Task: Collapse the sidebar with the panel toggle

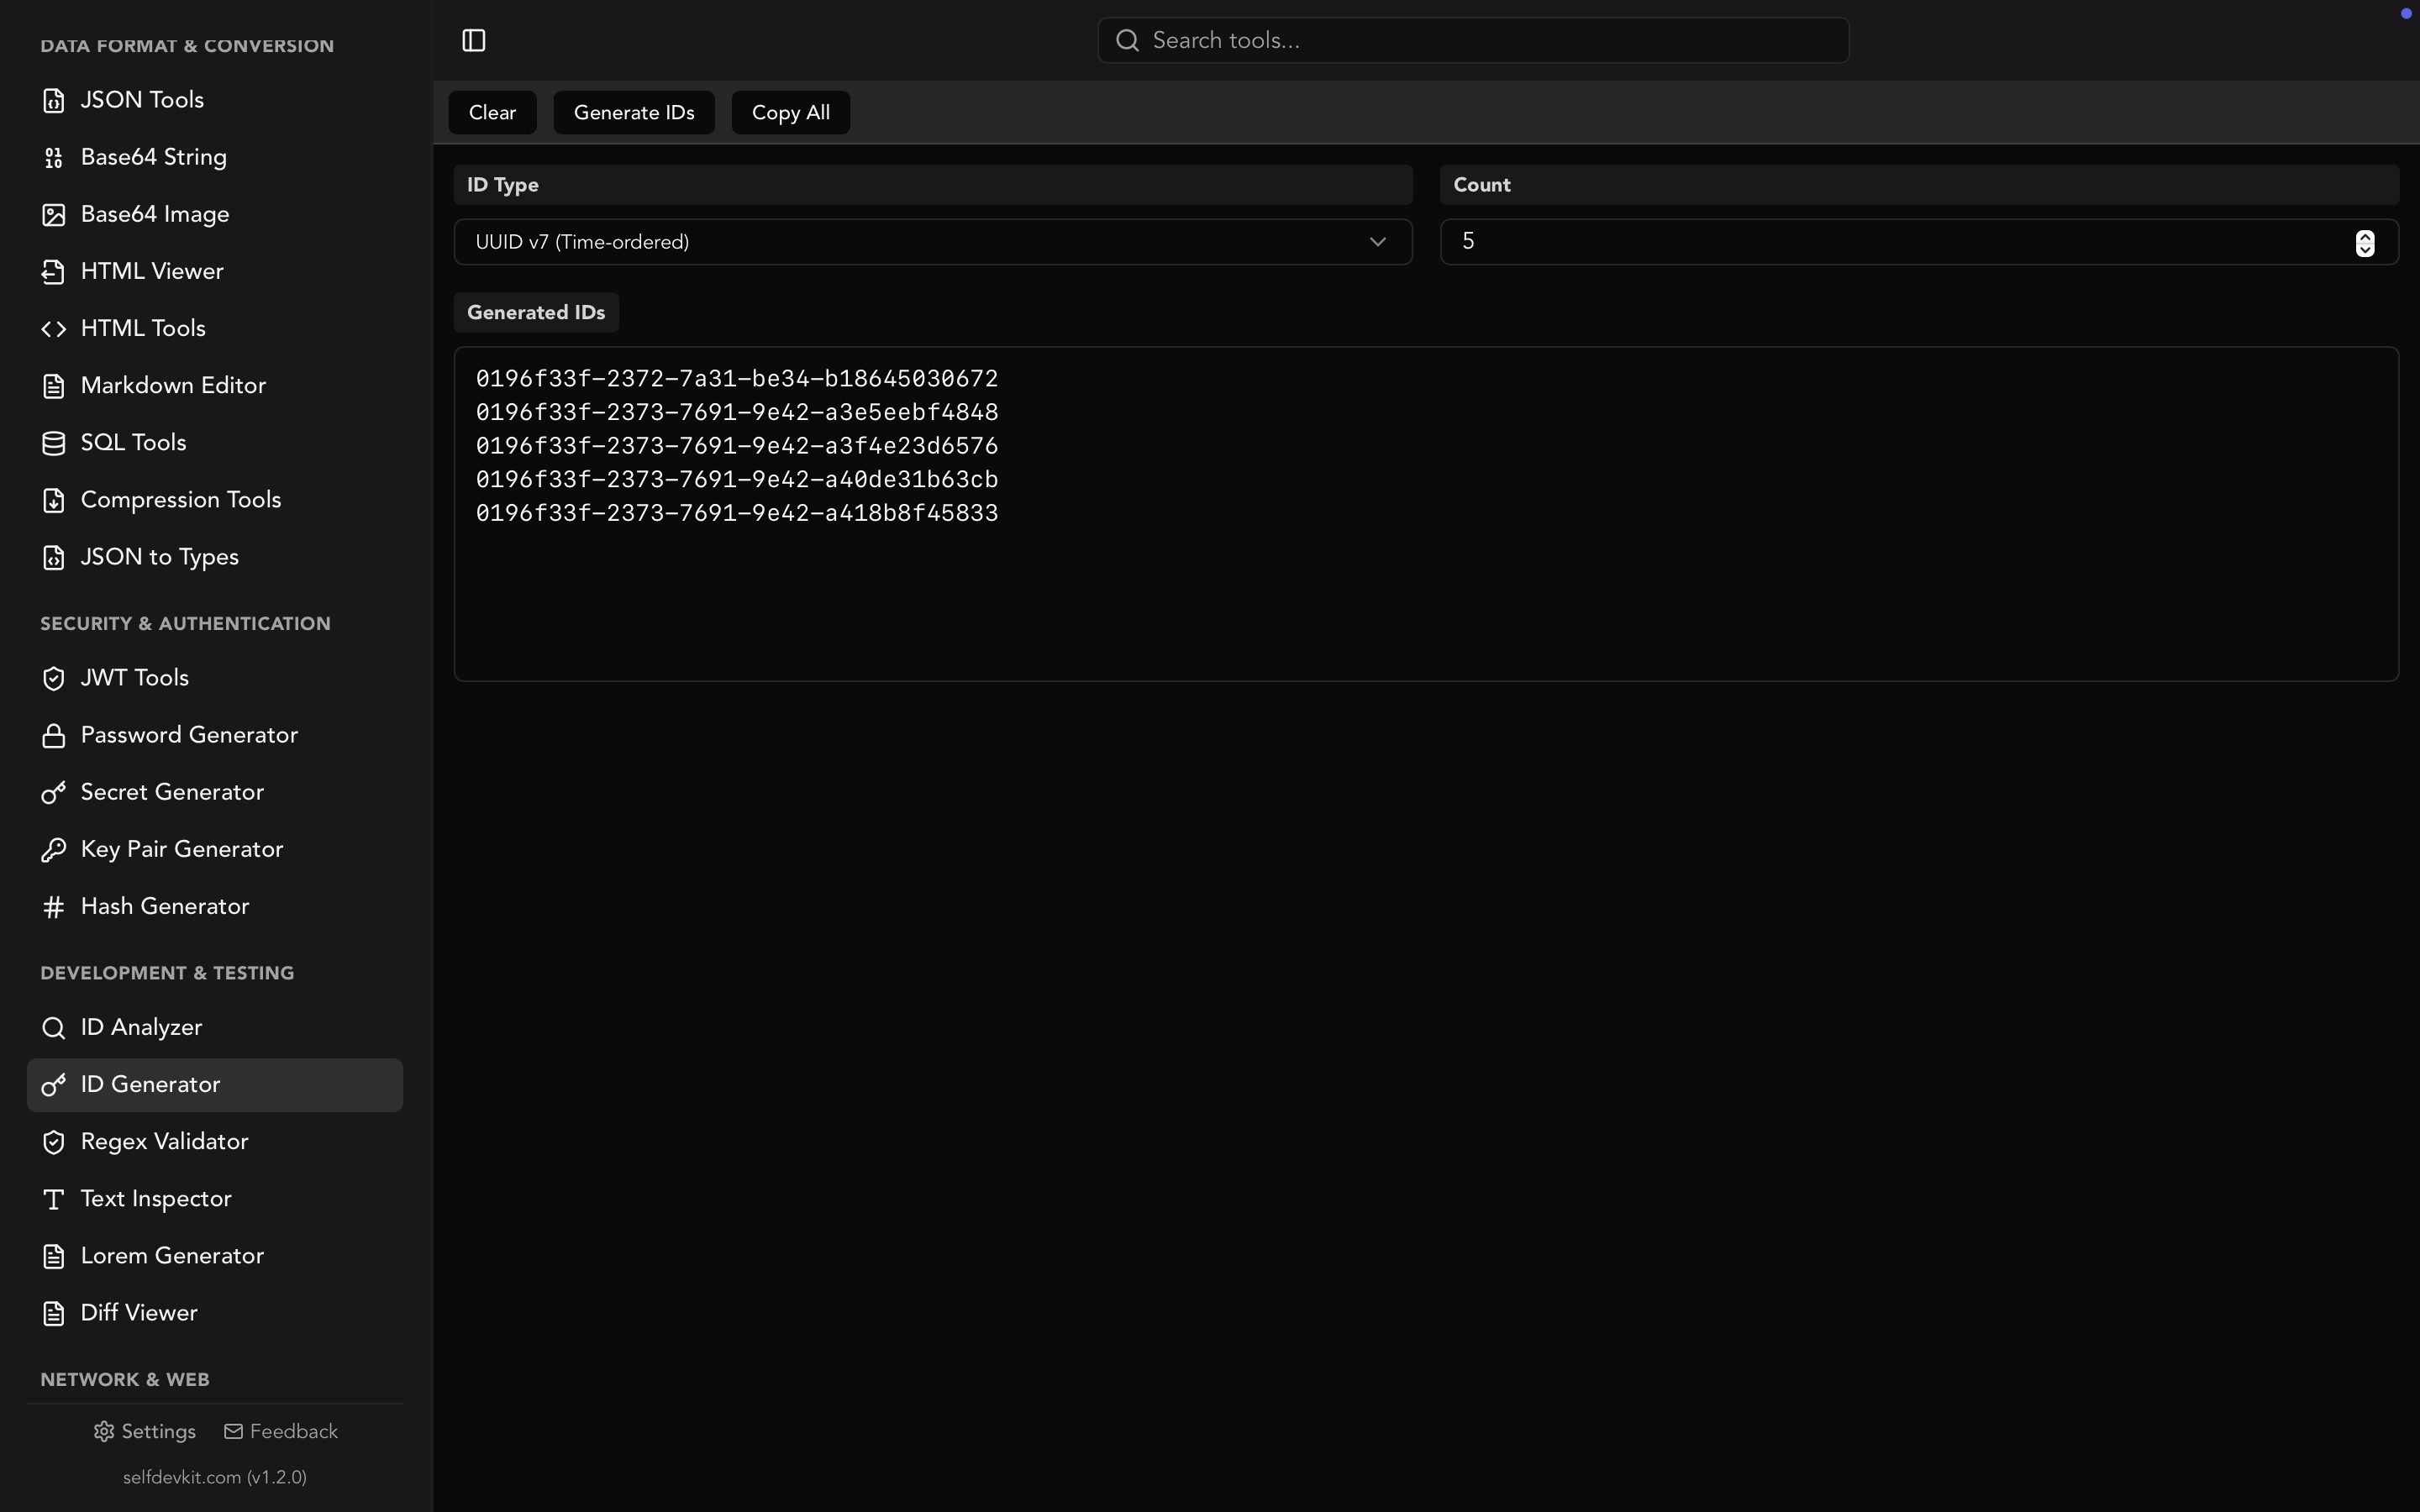Action: click(x=473, y=40)
